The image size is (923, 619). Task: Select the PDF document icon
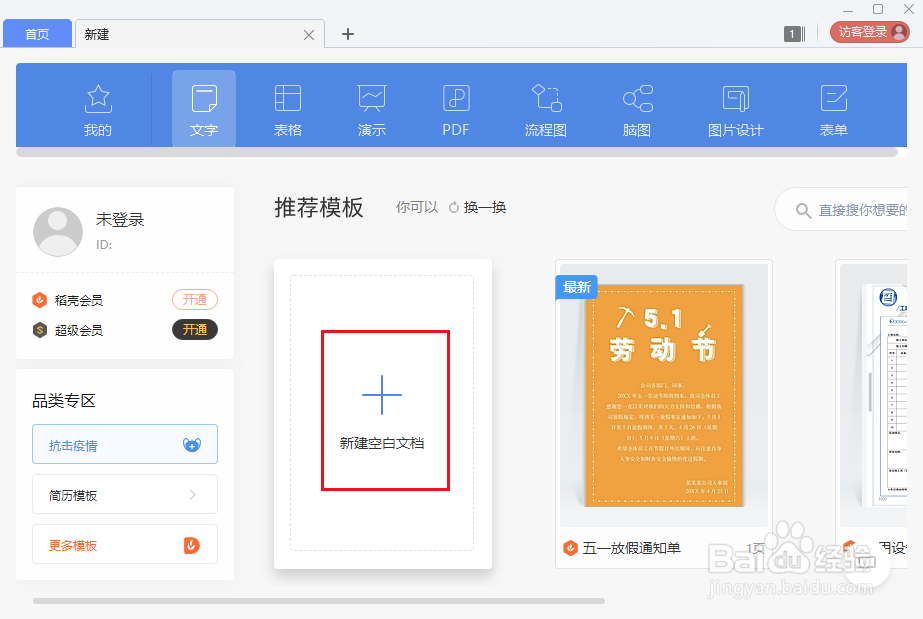click(456, 110)
